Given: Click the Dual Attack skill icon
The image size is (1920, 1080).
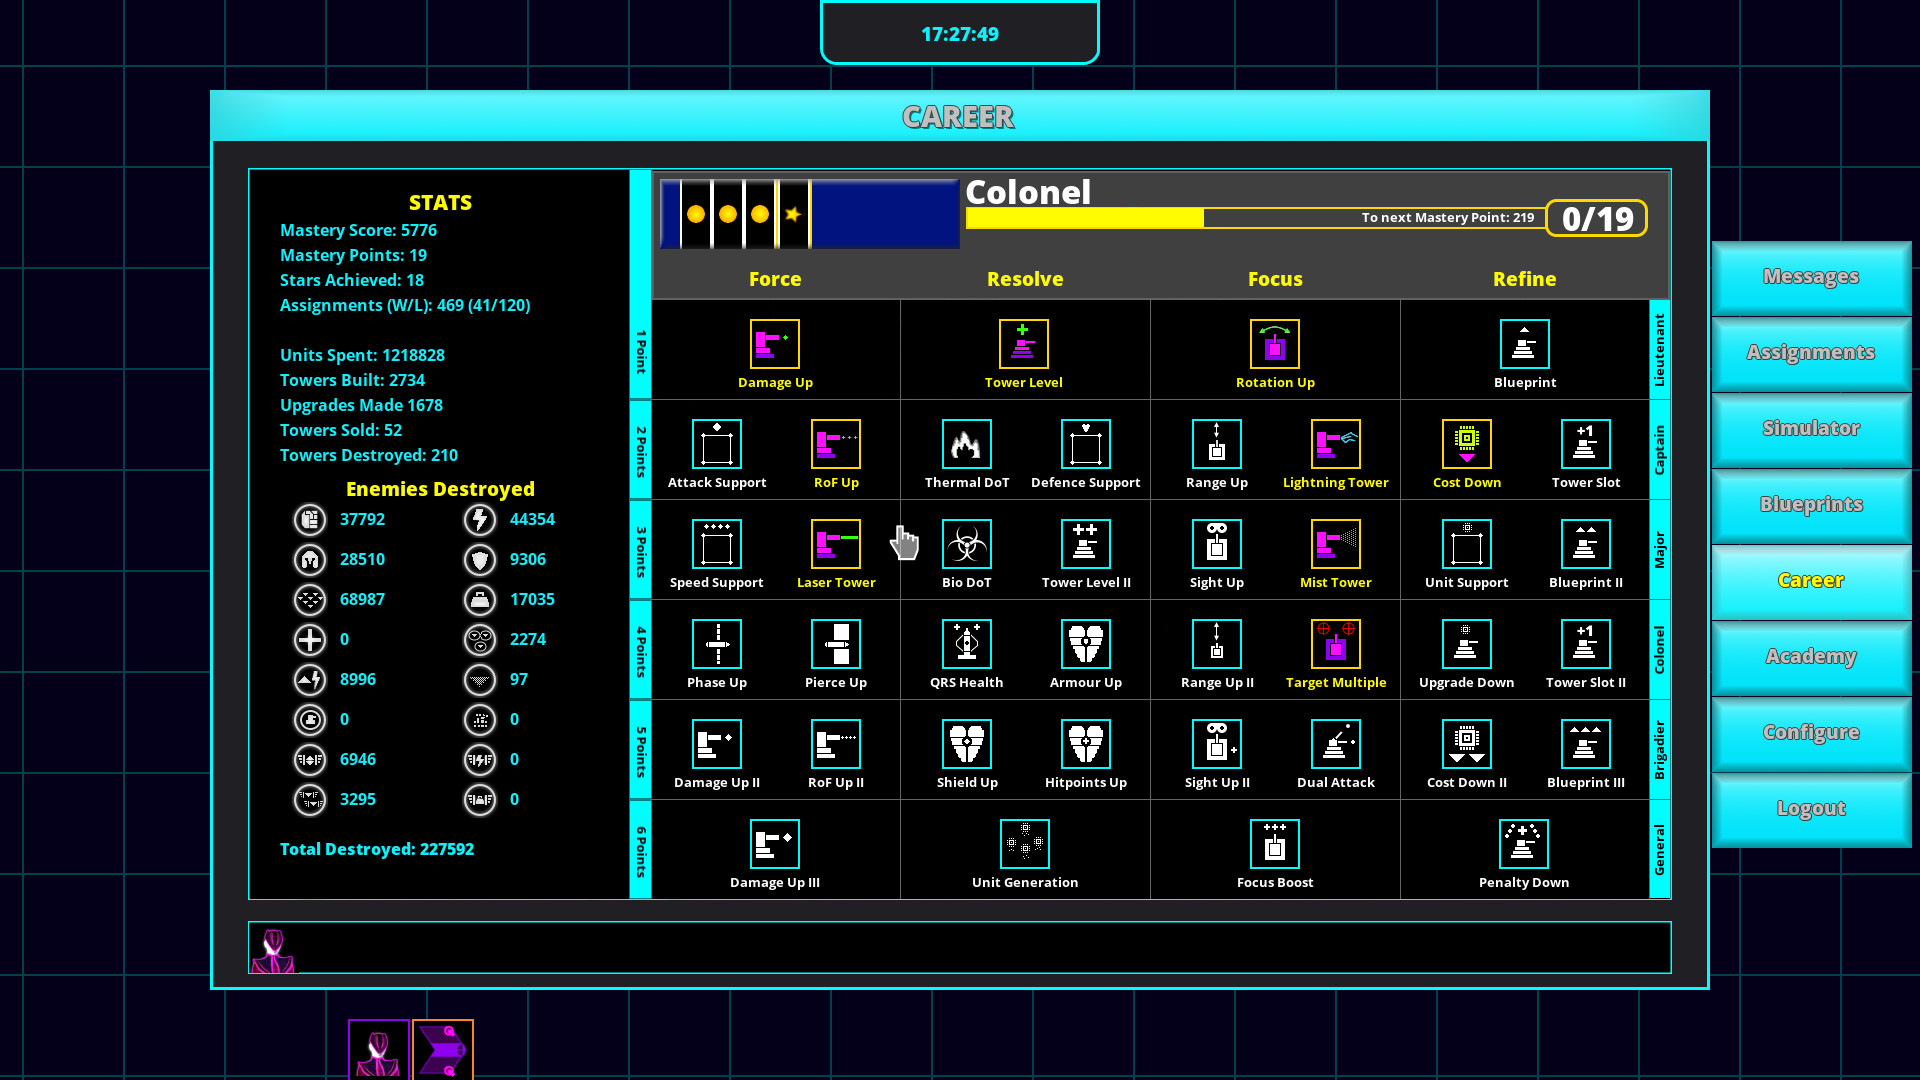Looking at the screenshot, I should click(1335, 744).
